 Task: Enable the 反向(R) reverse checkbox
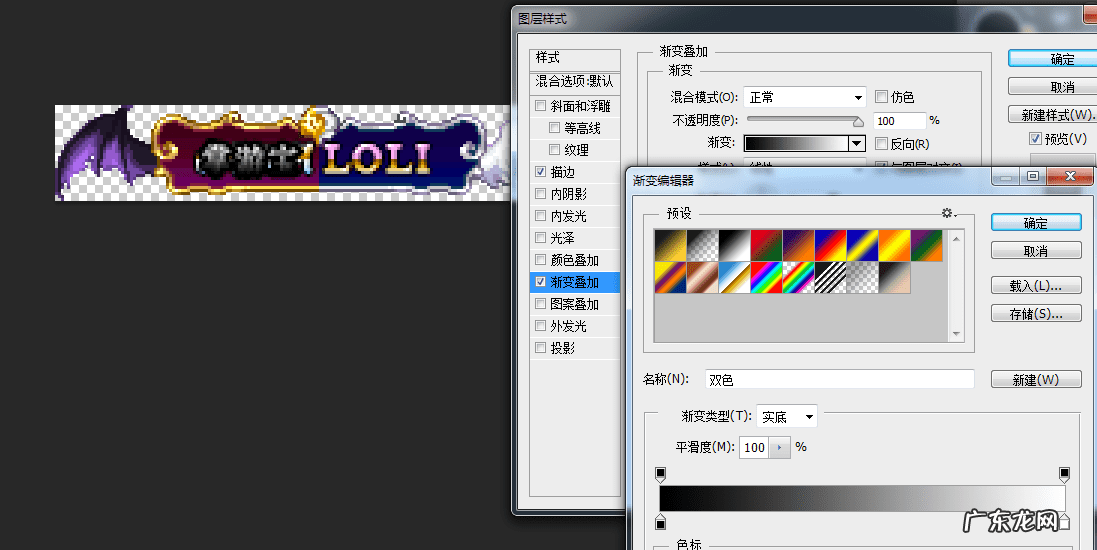(882, 143)
